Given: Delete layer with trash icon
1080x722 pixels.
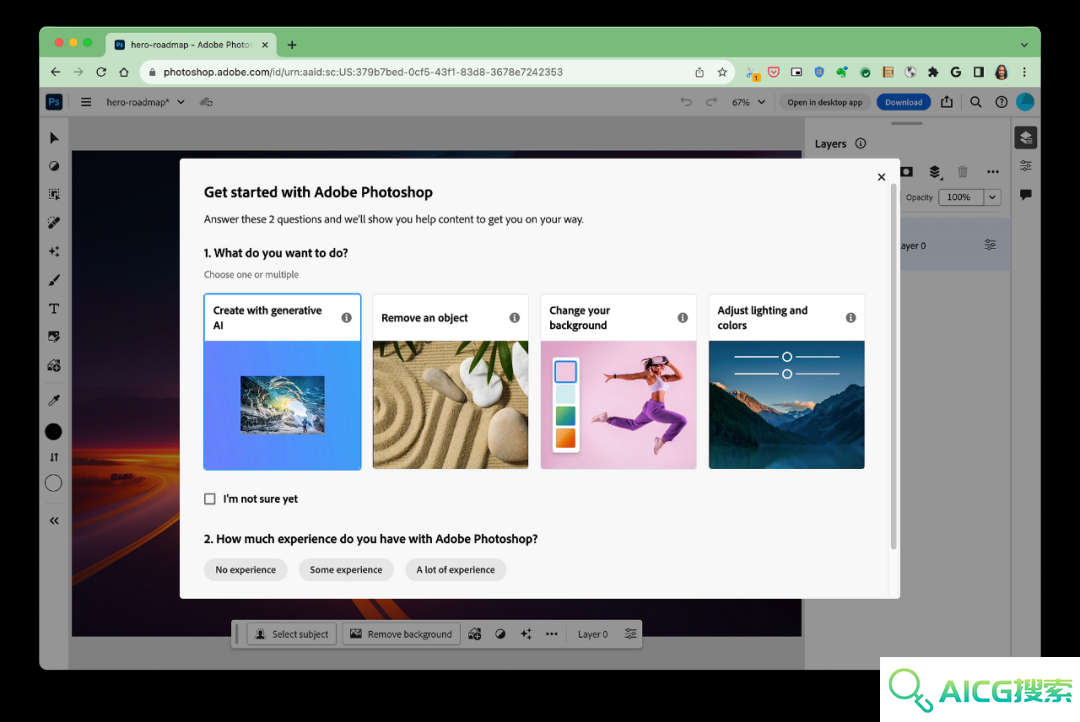Looking at the screenshot, I should [x=963, y=172].
